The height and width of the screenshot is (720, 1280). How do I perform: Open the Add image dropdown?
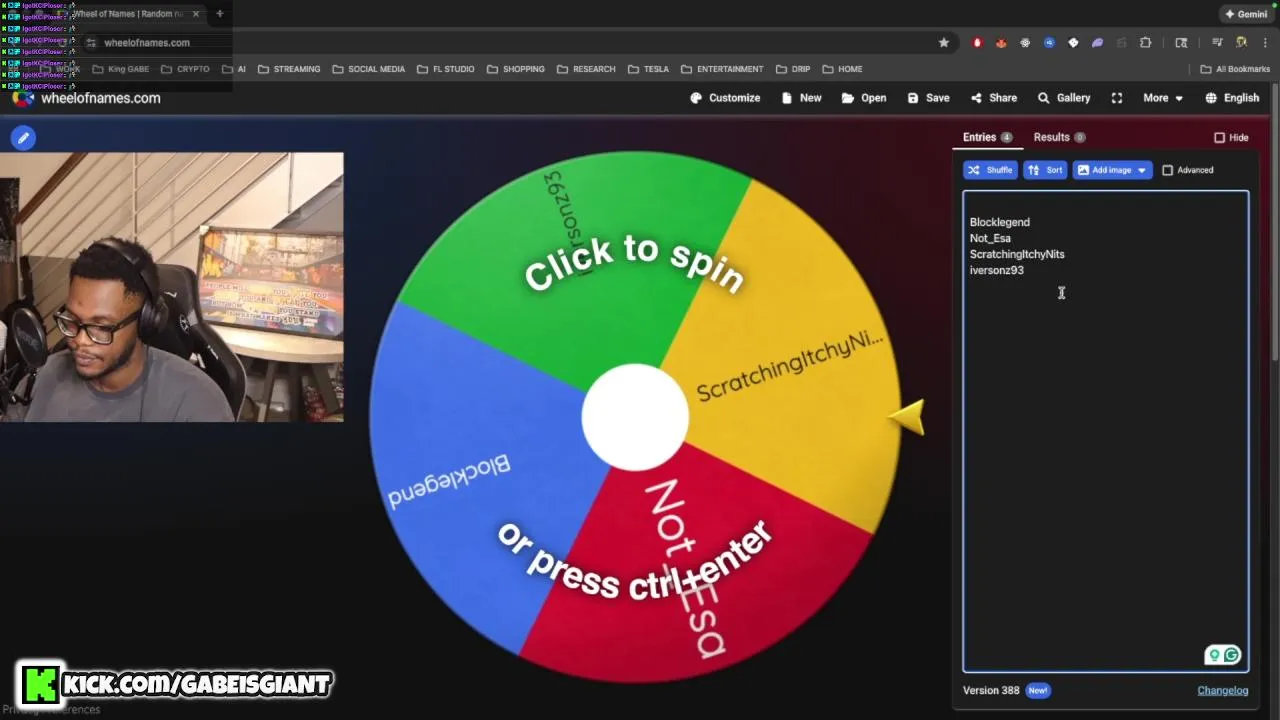(x=1112, y=170)
